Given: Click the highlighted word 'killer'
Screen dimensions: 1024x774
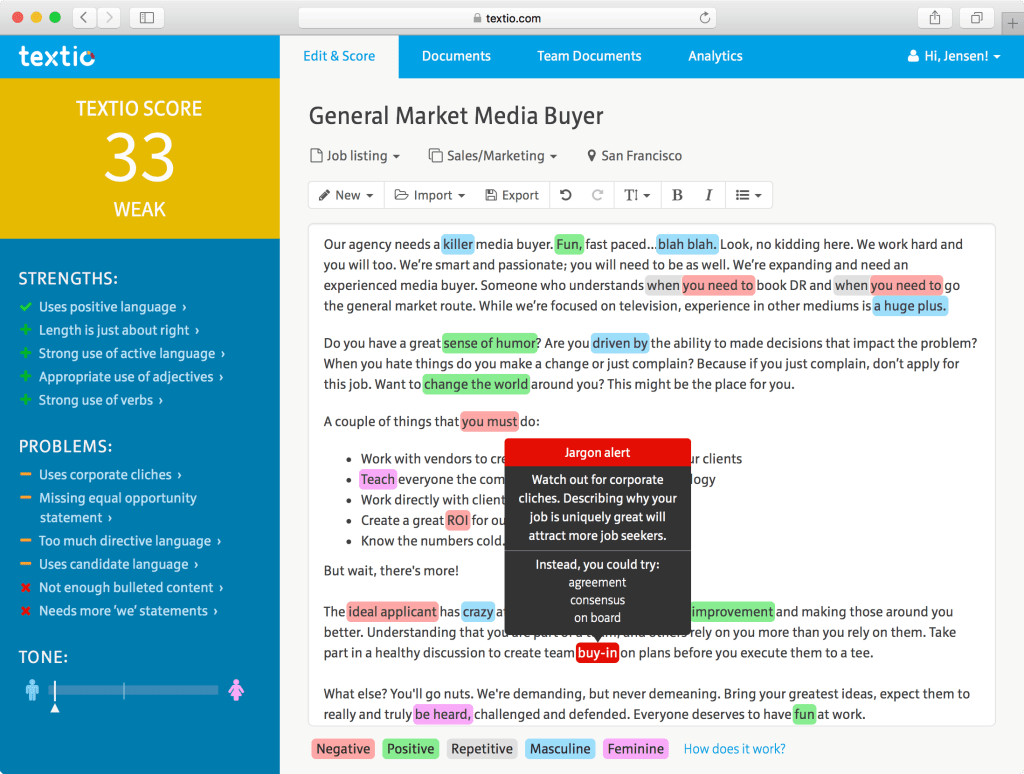Looking at the screenshot, I should pos(458,244).
